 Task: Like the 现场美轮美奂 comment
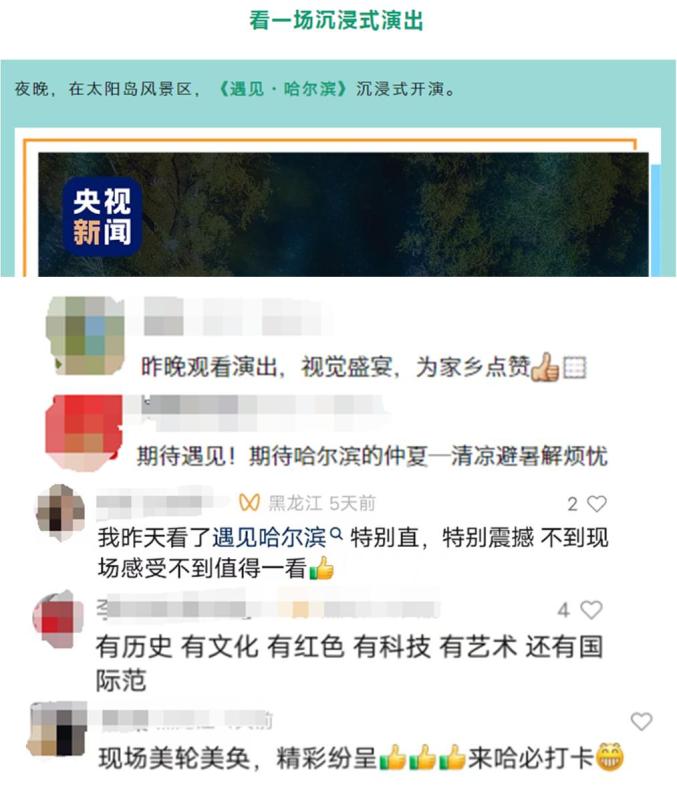coord(641,721)
